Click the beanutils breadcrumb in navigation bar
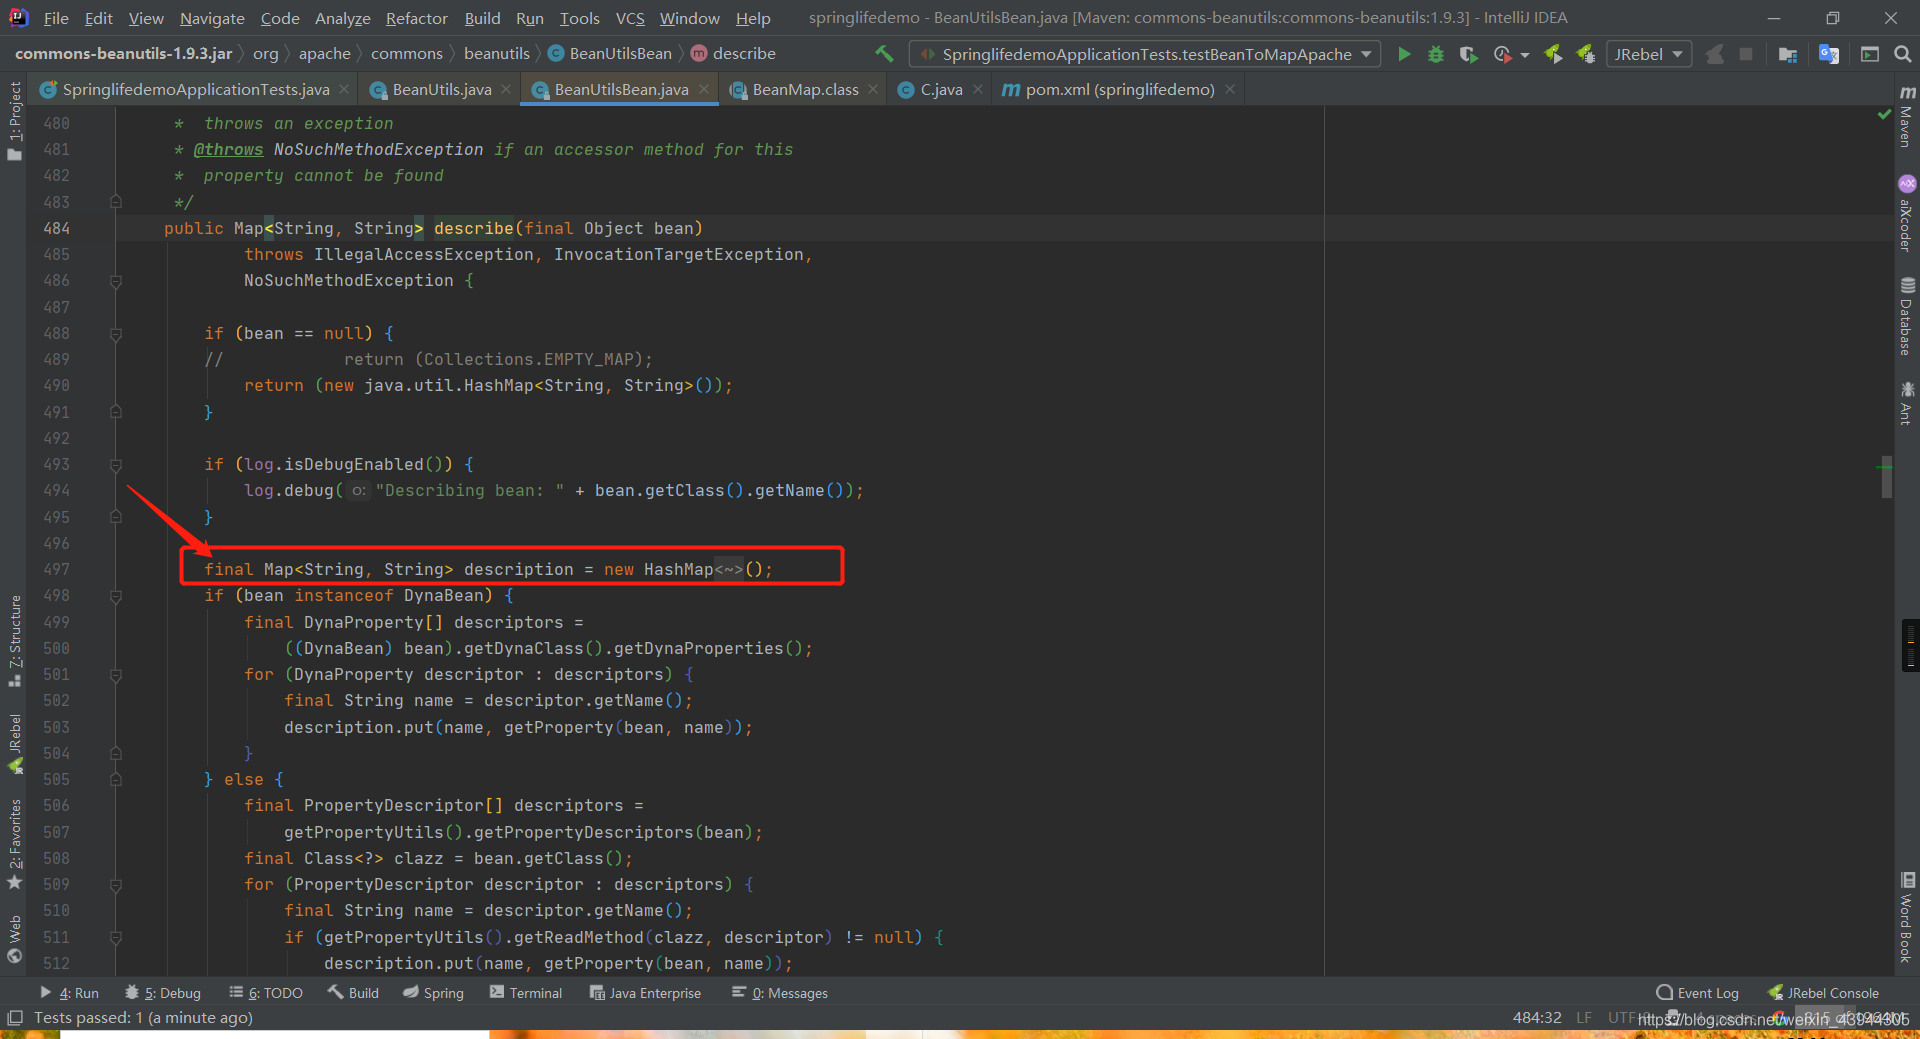 click(497, 54)
